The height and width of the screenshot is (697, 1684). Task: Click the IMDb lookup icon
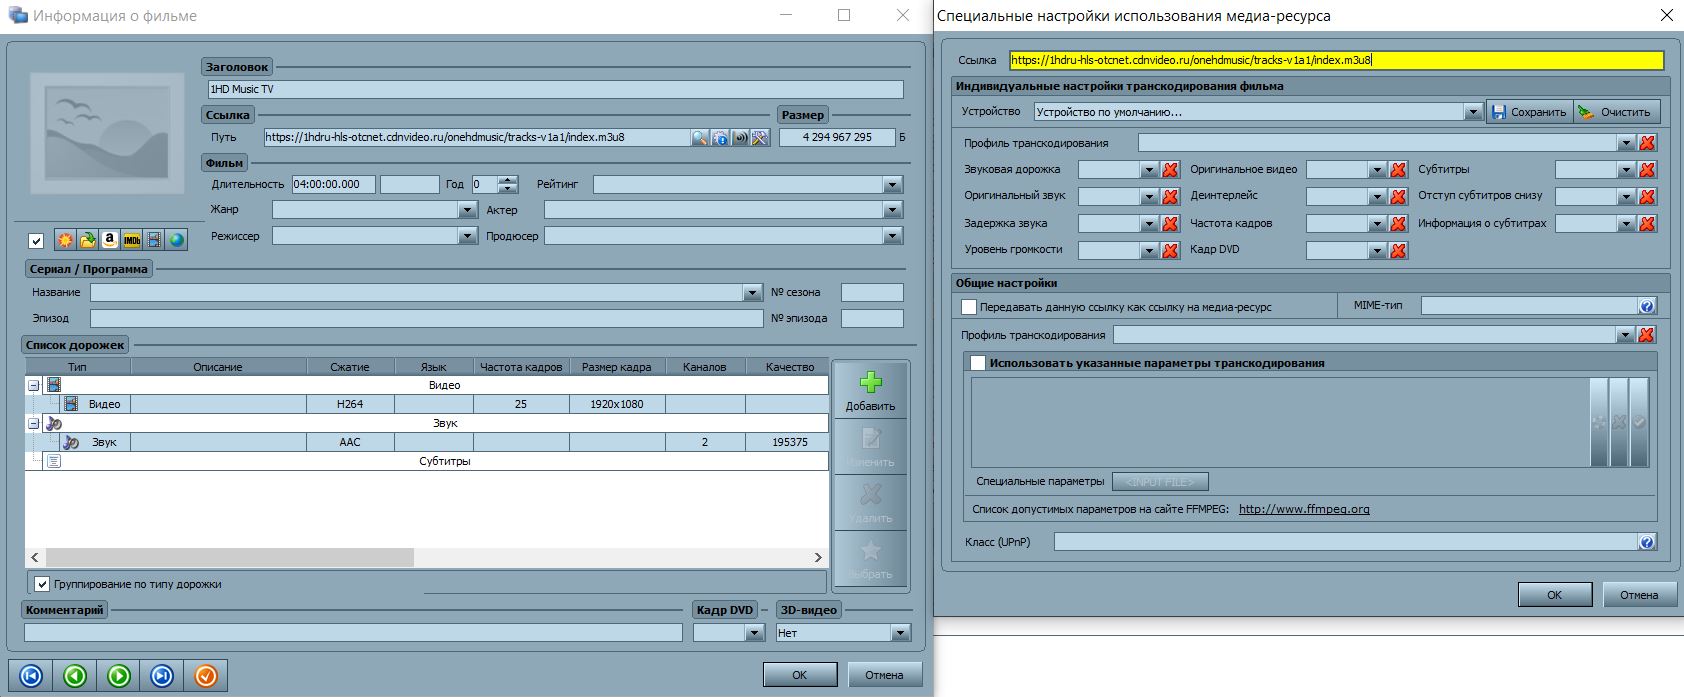(132, 240)
